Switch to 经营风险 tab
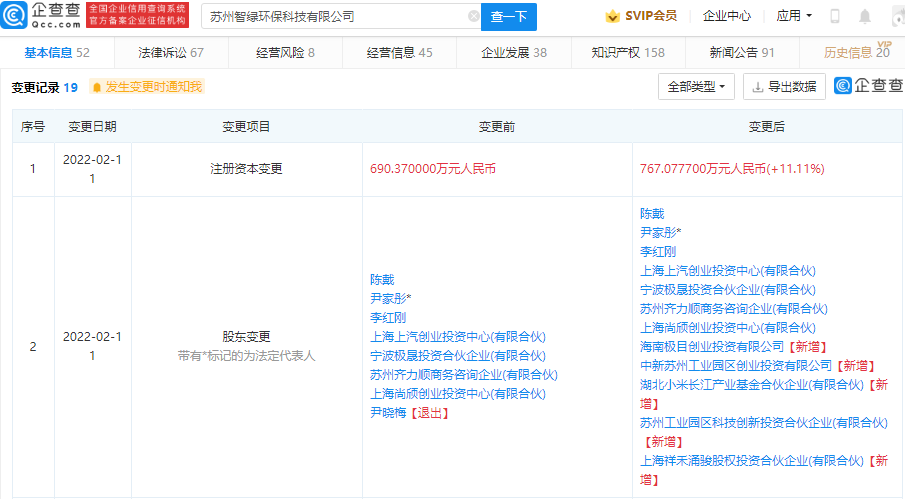Image resolution: width=905 pixels, height=499 pixels. click(285, 52)
